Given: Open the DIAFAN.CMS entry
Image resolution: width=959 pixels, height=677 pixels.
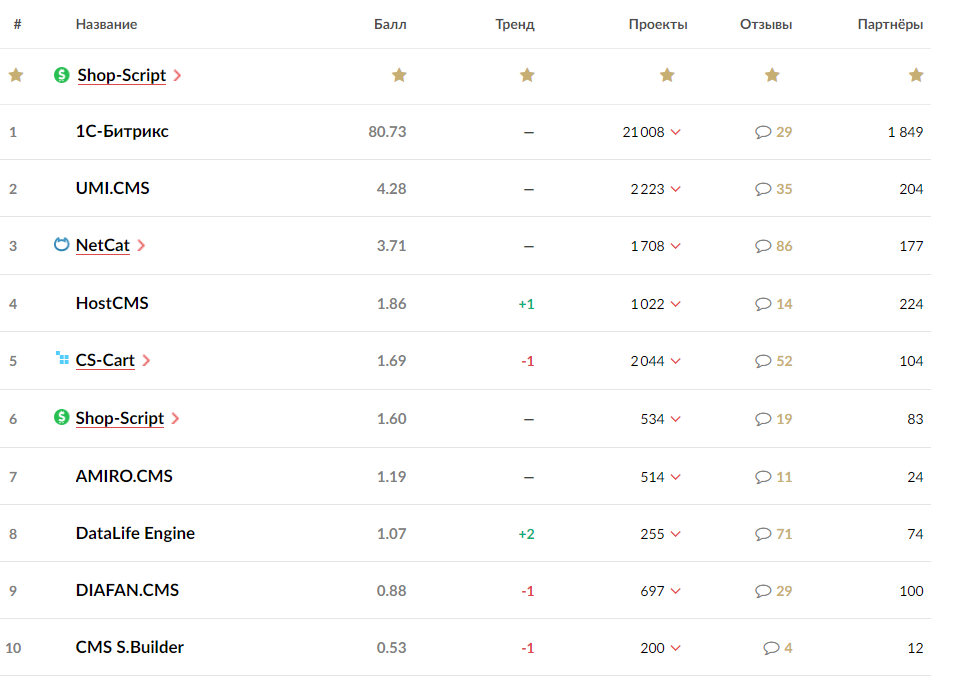Looking at the screenshot, I should tap(127, 590).
